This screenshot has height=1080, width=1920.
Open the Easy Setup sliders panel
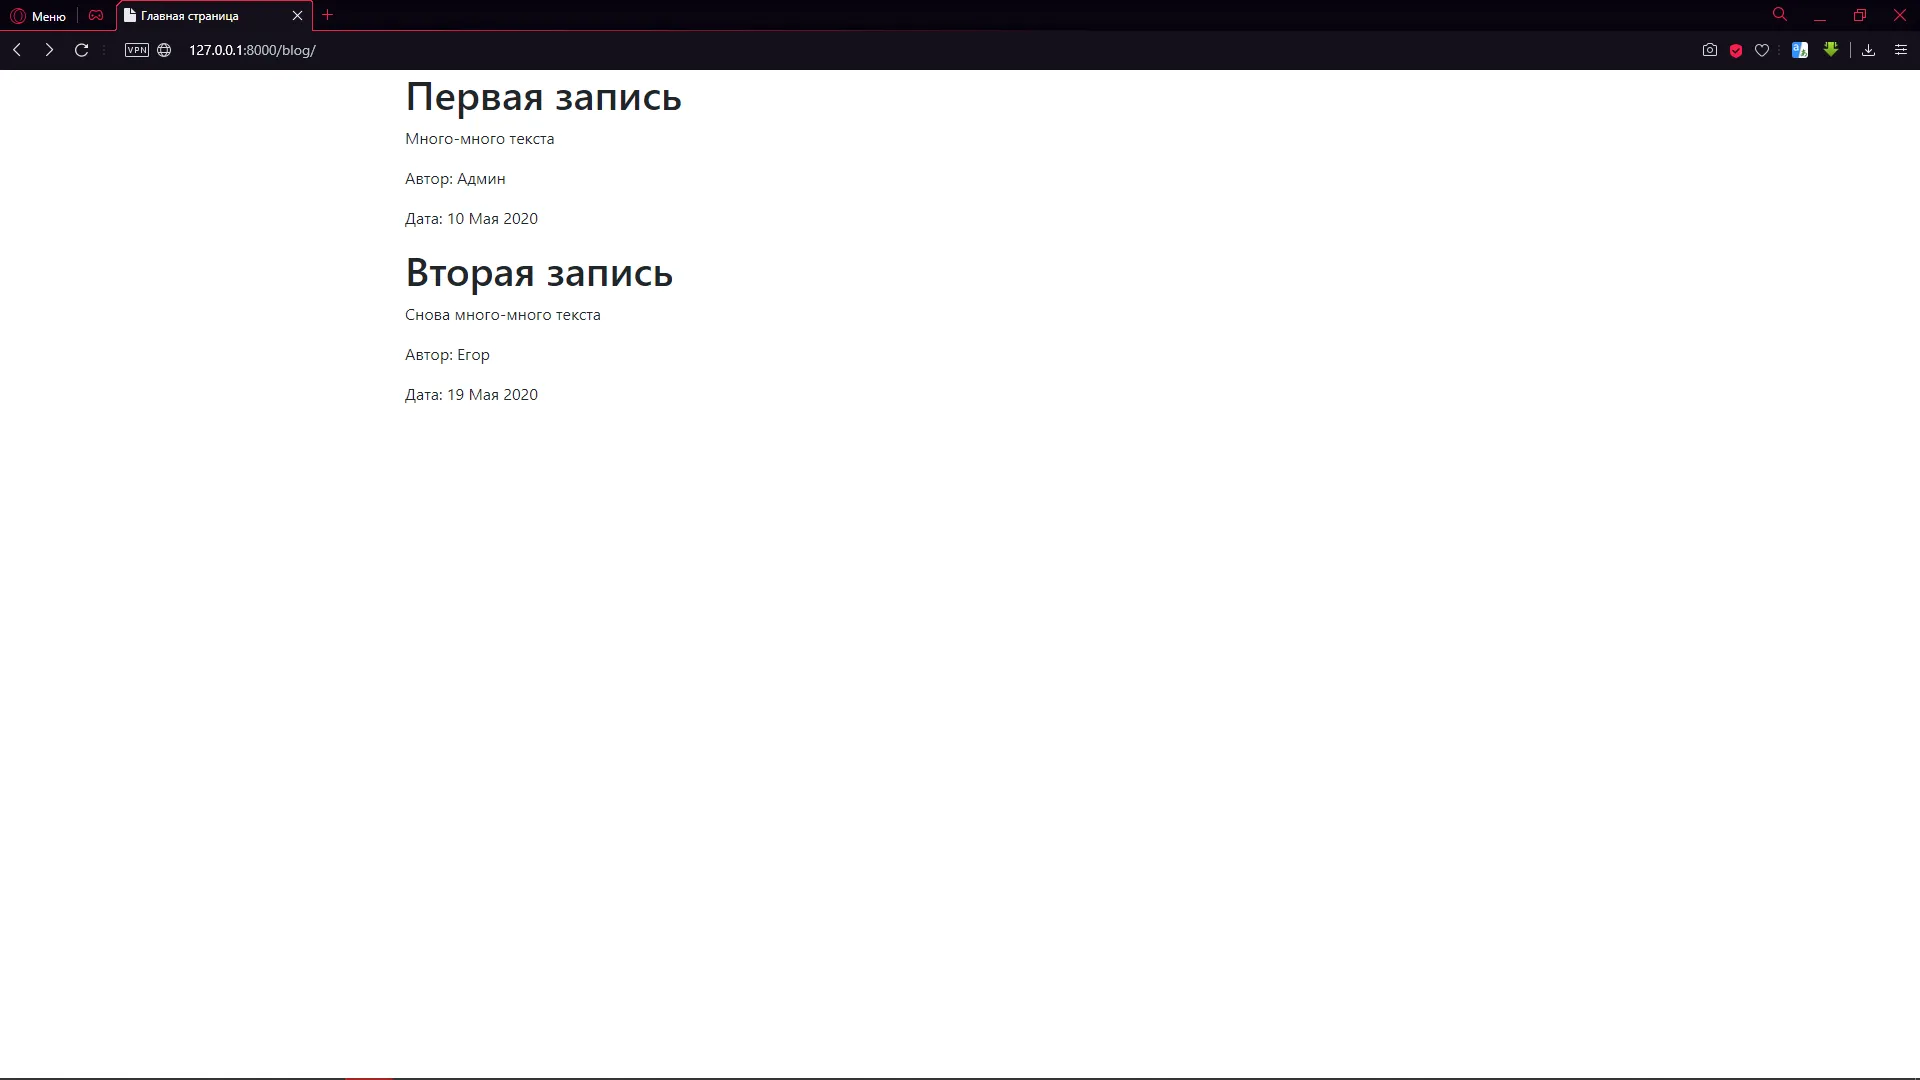click(1901, 50)
